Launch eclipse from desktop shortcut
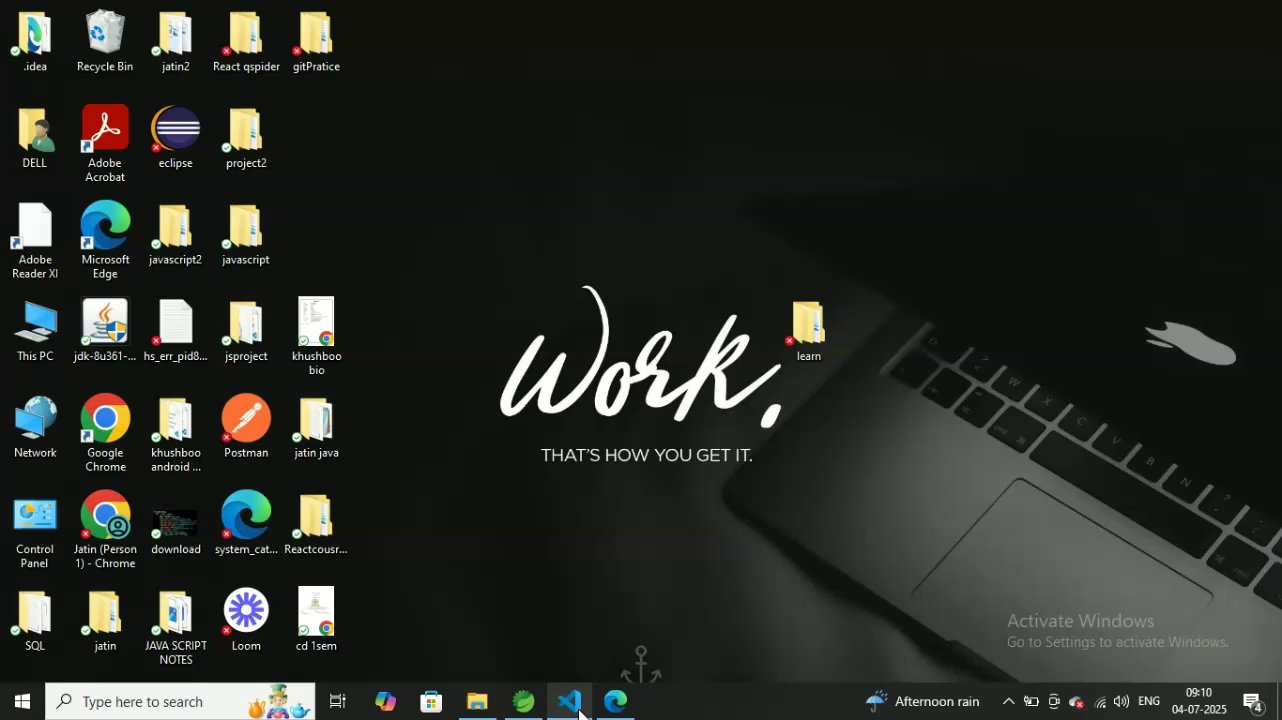Image resolution: width=1282 pixels, height=720 pixels. (176, 138)
